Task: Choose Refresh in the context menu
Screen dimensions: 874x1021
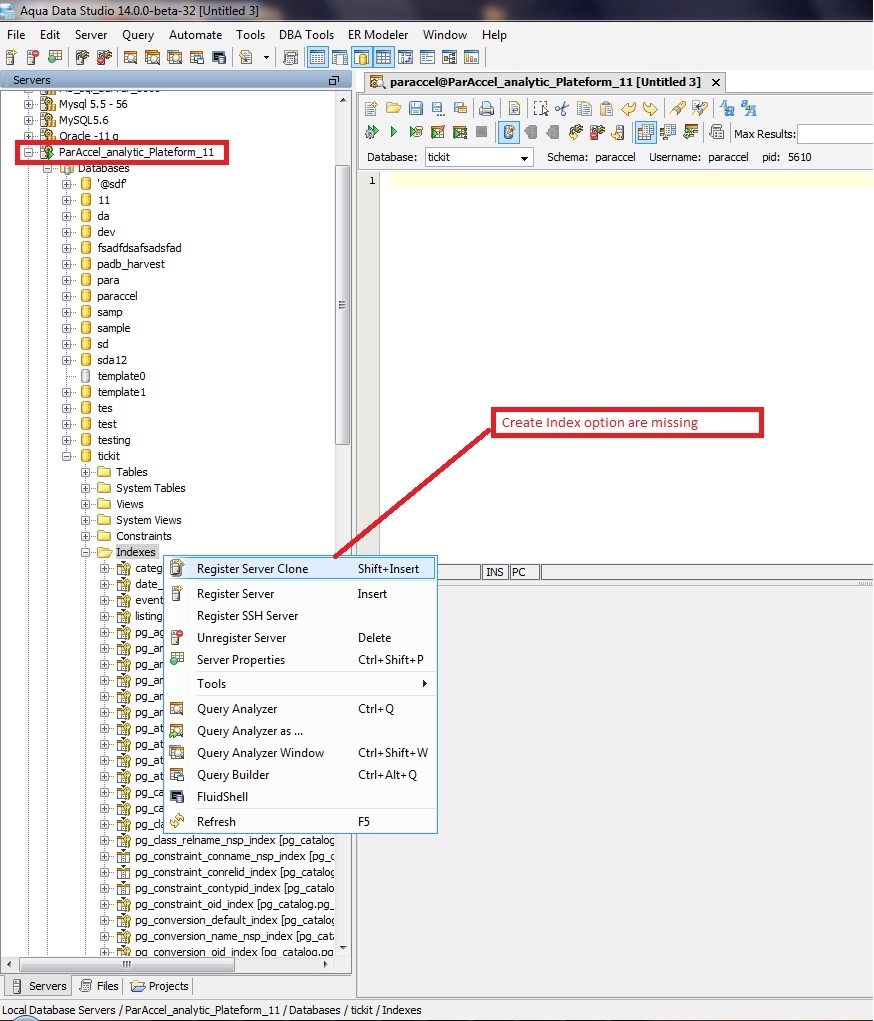Action: click(301, 822)
